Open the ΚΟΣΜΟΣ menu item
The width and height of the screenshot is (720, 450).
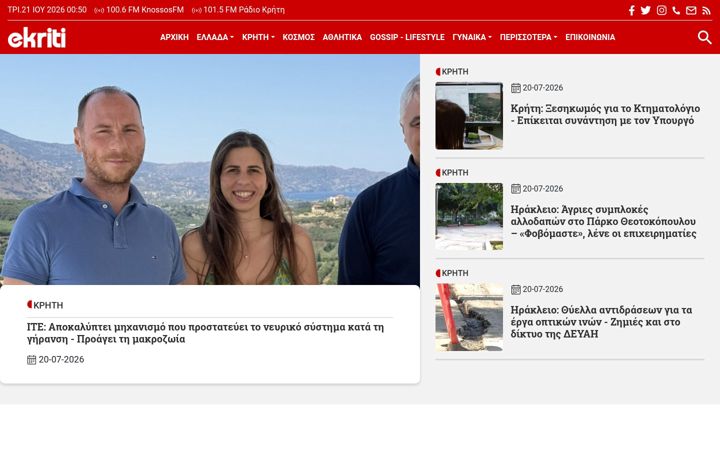coord(298,37)
